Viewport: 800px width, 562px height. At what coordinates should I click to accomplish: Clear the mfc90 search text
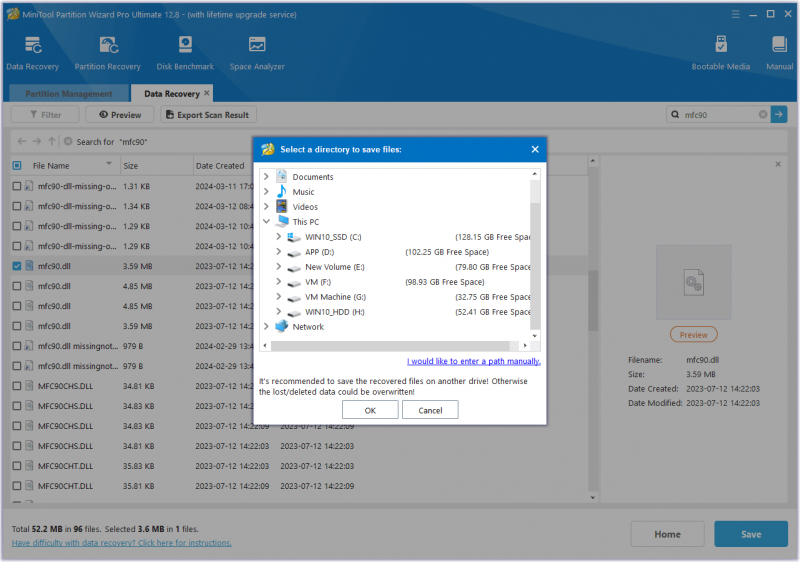coord(763,115)
